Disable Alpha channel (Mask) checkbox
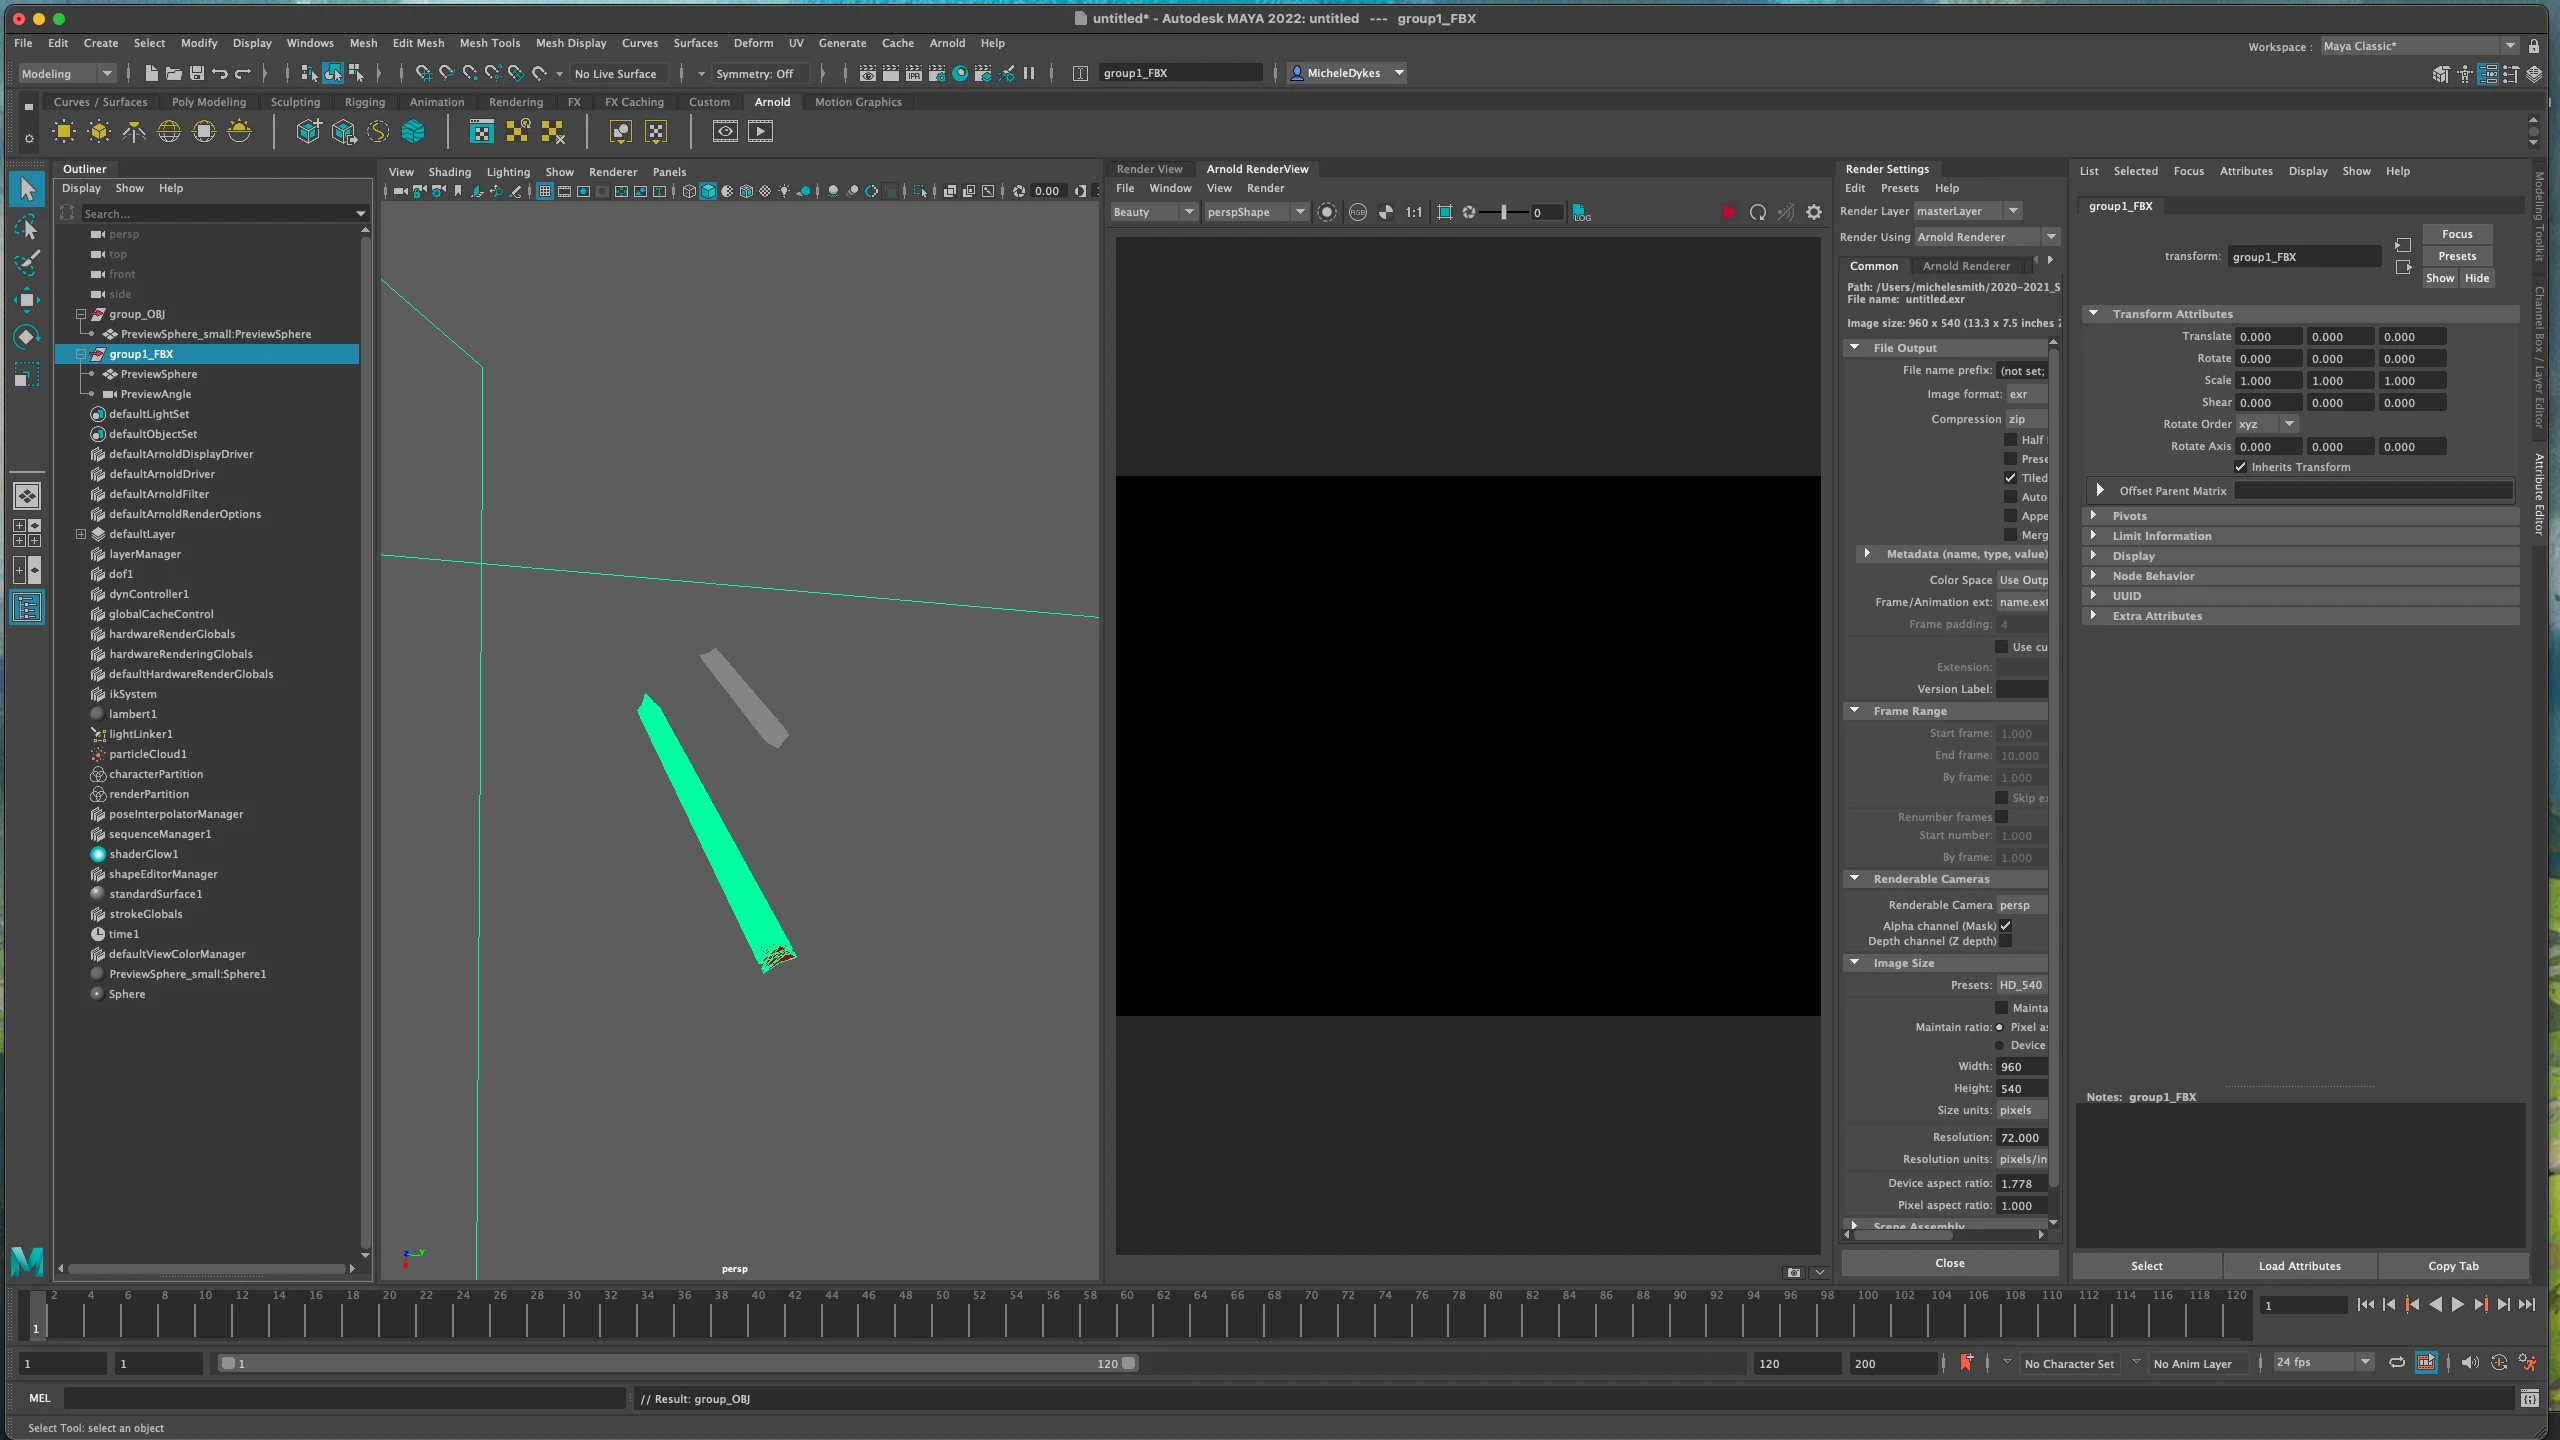The height and width of the screenshot is (1440, 2560). pyautogui.click(x=2005, y=926)
